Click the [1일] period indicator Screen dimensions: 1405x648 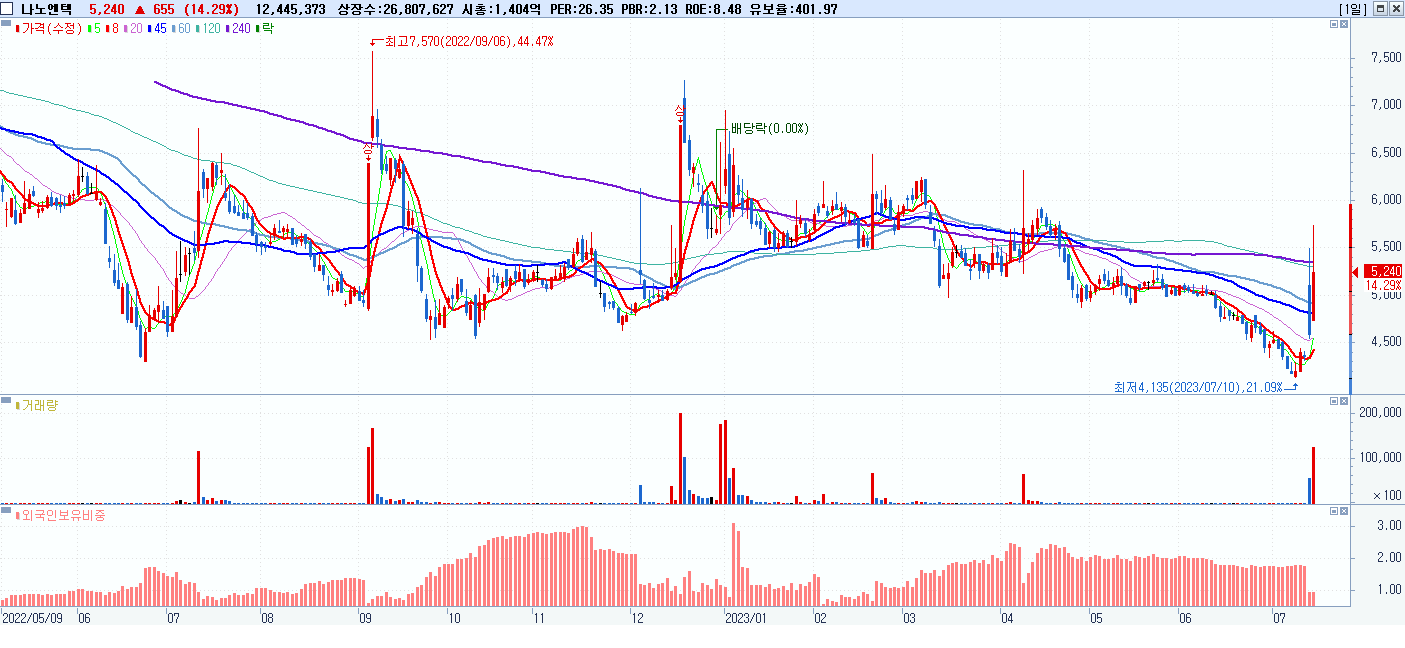point(1351,9)
